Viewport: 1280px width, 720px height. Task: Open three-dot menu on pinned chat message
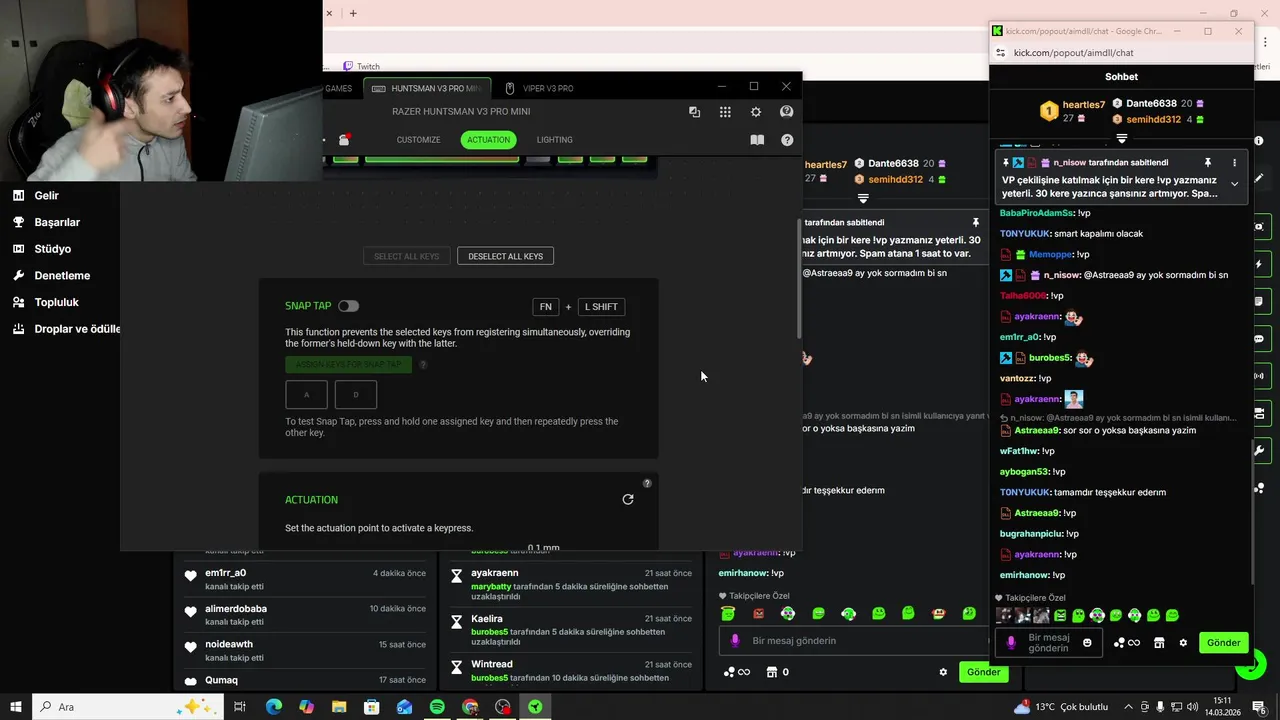[x=1234, y=162]
